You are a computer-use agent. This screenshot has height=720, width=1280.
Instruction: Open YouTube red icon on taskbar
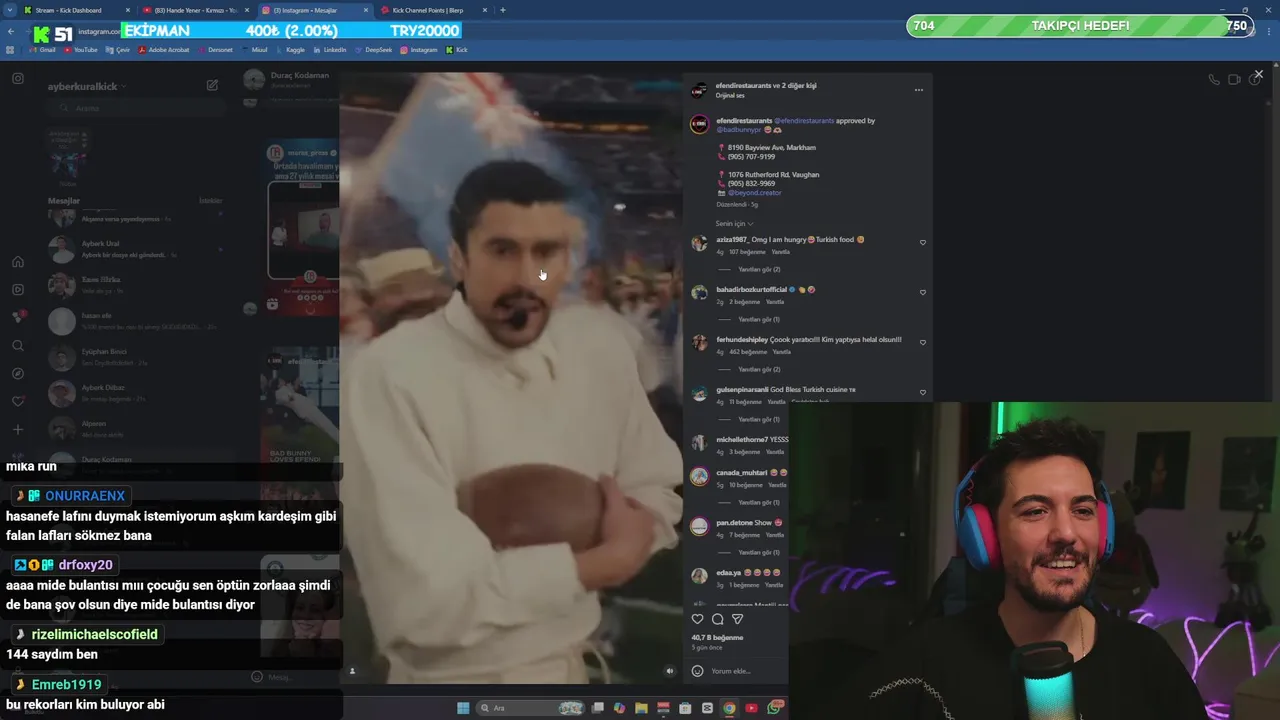pyautogui.click(x=751, y=708)
